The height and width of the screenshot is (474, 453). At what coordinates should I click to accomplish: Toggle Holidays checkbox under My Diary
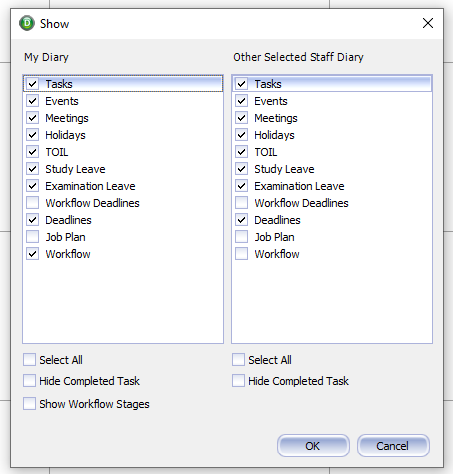tap(33, 135)
